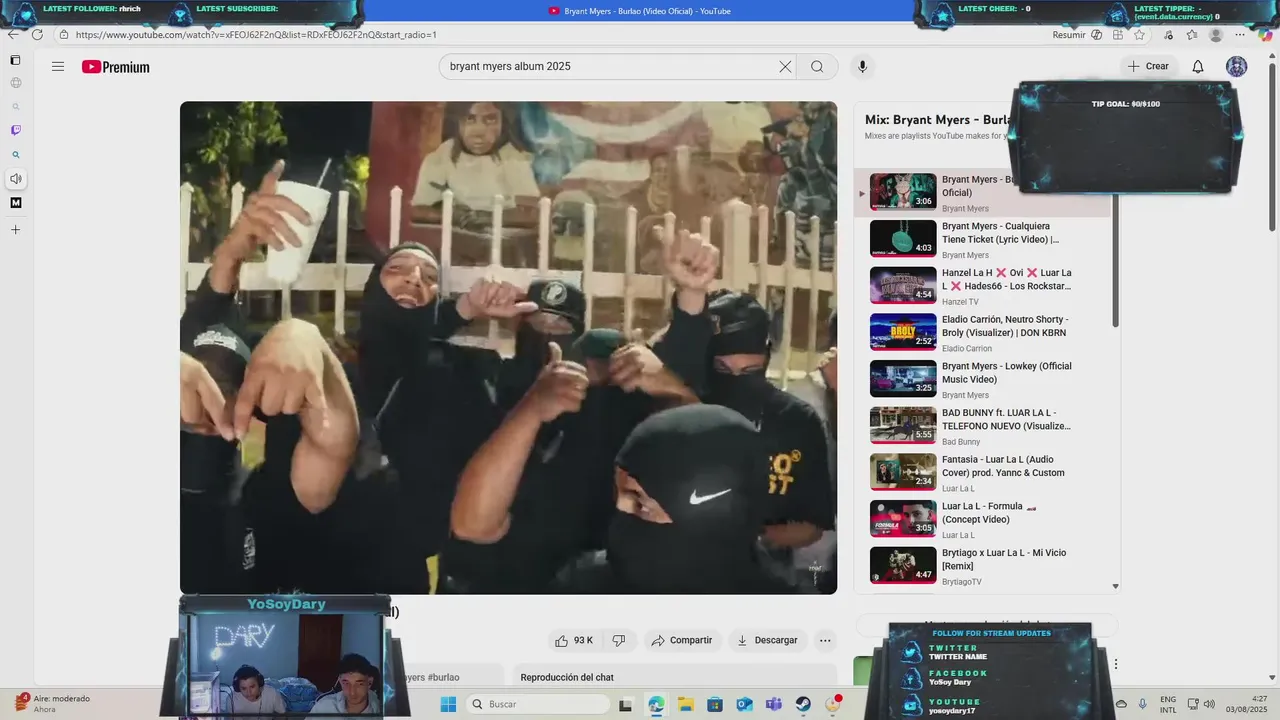Play Brytiago Mi Vicio Remix
The image size is (1280, 720).
982,566
